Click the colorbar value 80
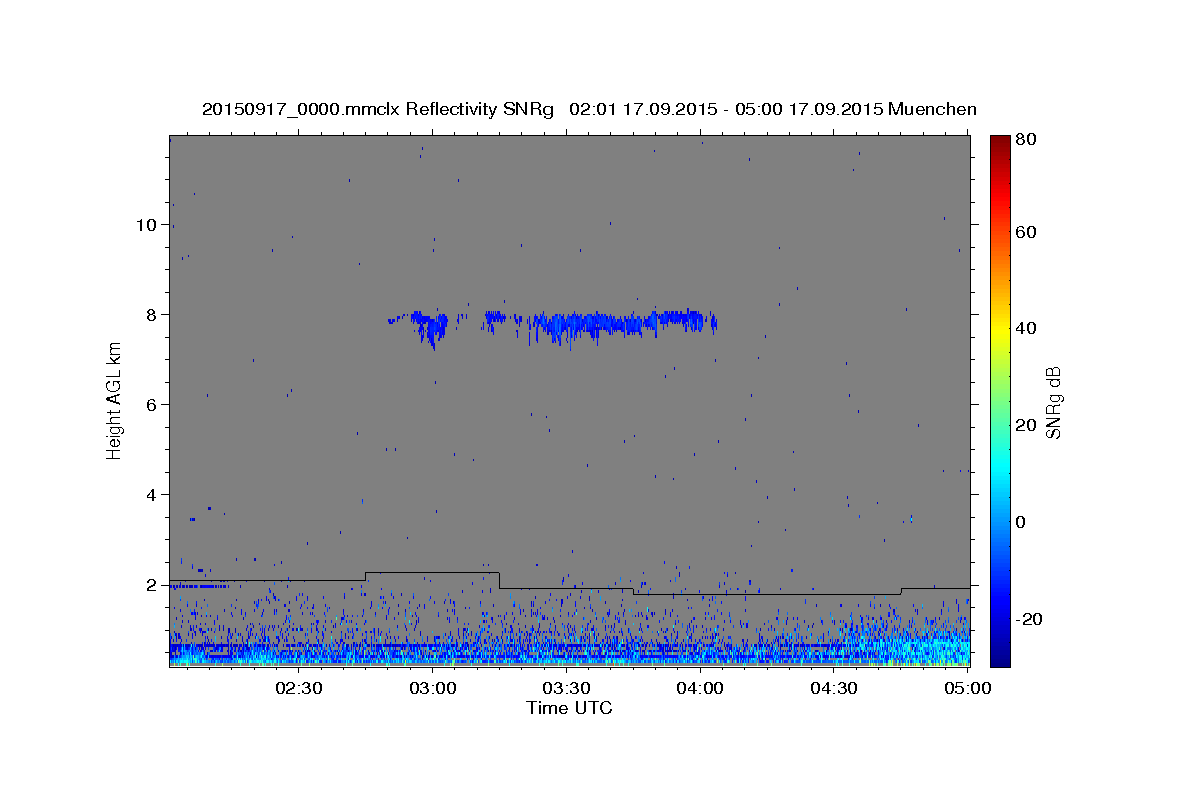The image size is (1200, 800). [x=1028, y=141]
